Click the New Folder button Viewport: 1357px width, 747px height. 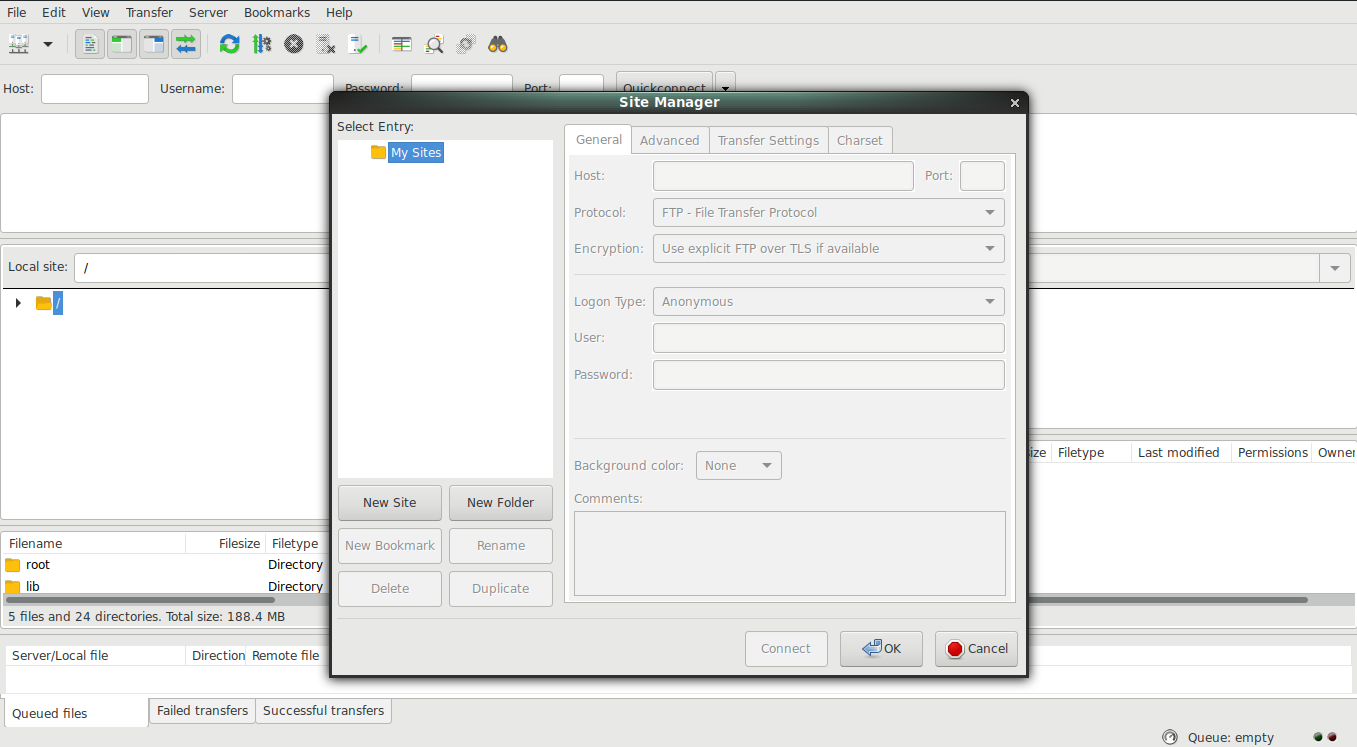pos(501,502)
